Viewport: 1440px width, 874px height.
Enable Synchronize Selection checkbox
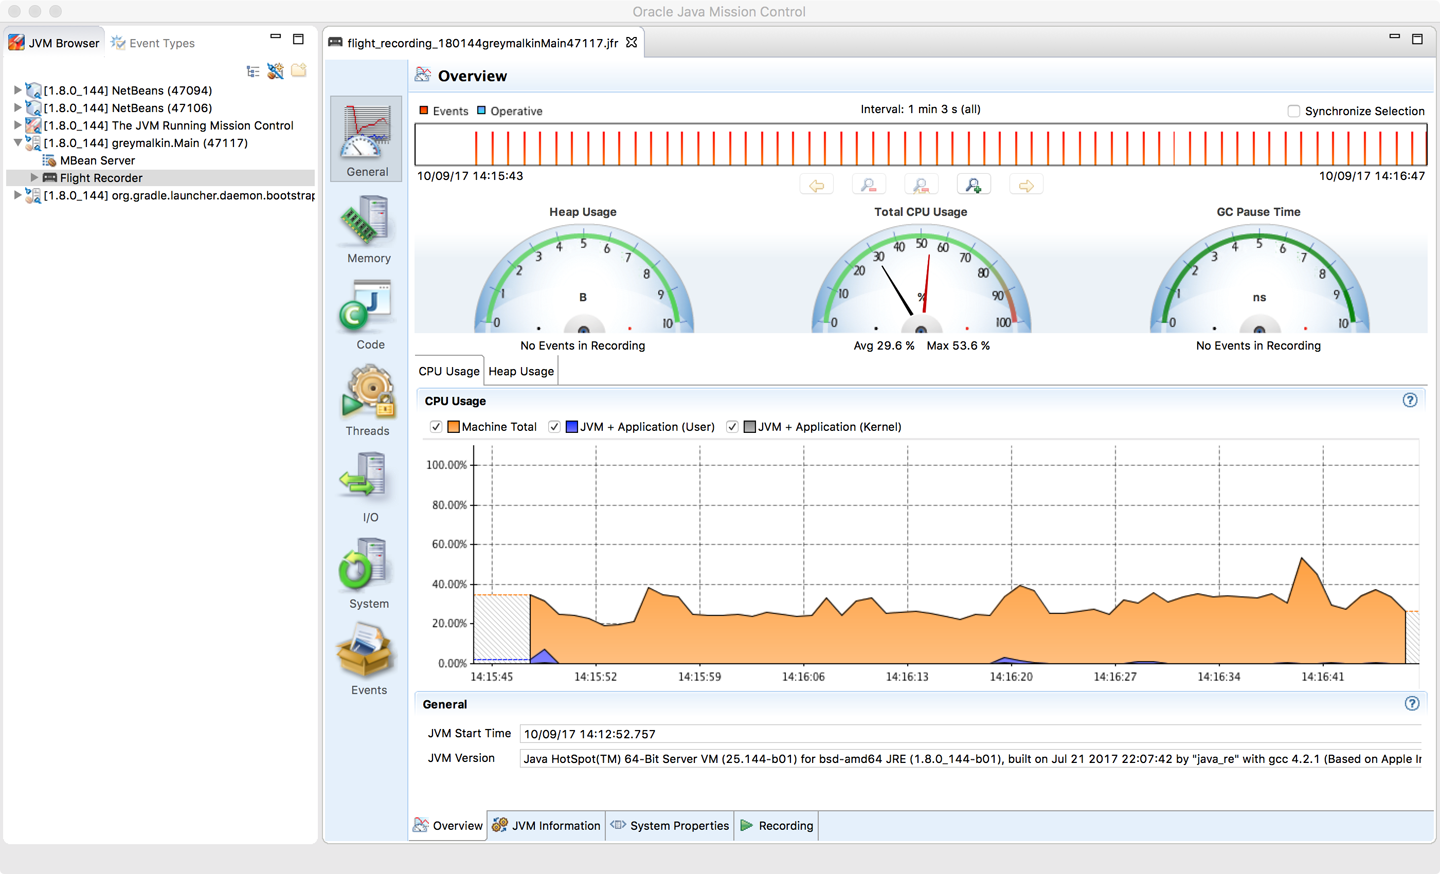pos(1294,111)
